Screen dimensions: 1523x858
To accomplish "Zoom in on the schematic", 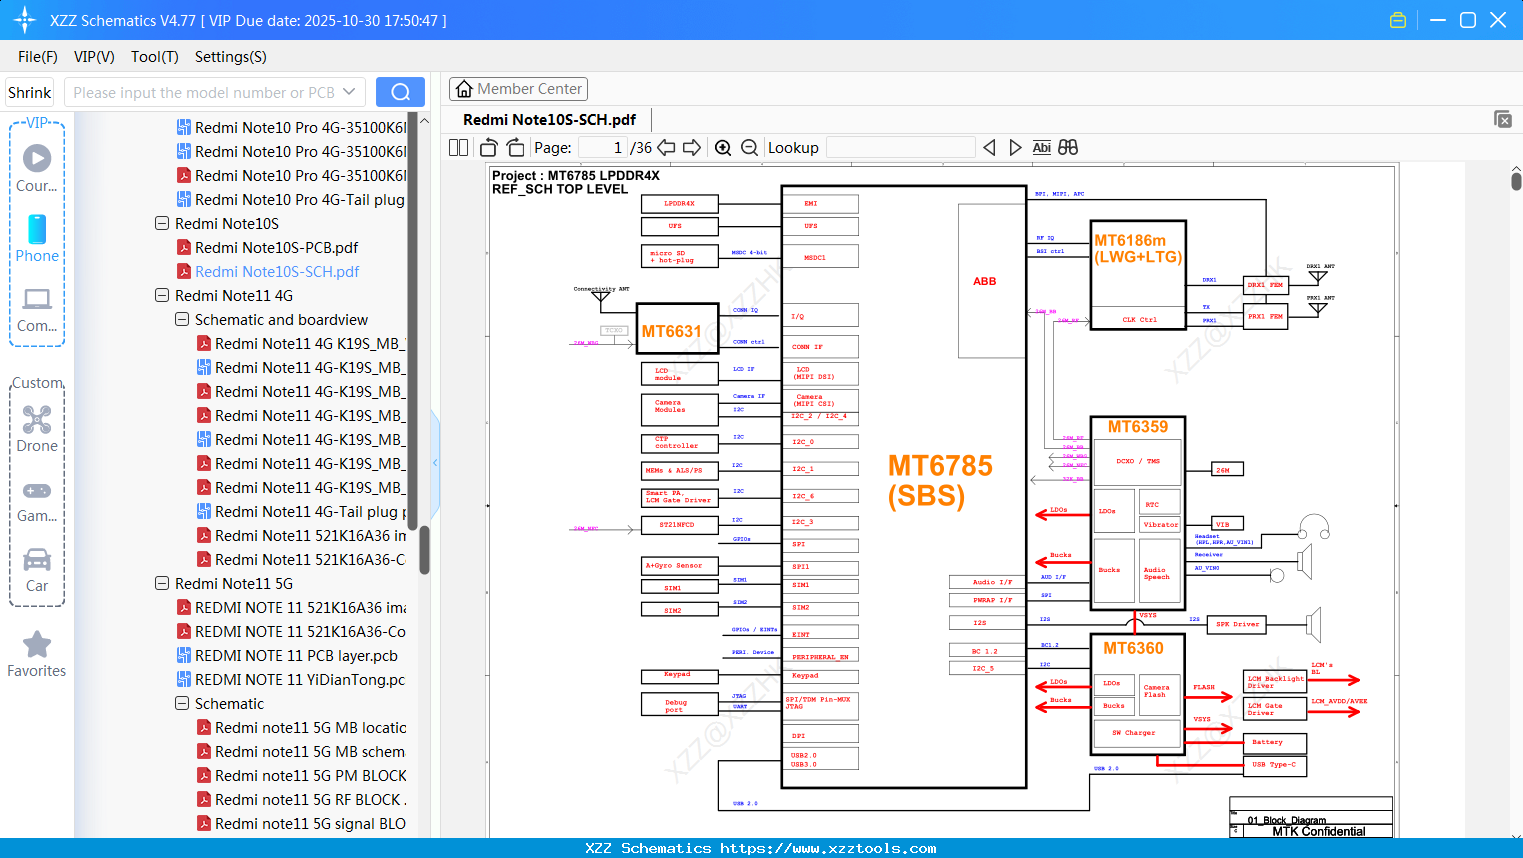I will click(x=723, y=147).
